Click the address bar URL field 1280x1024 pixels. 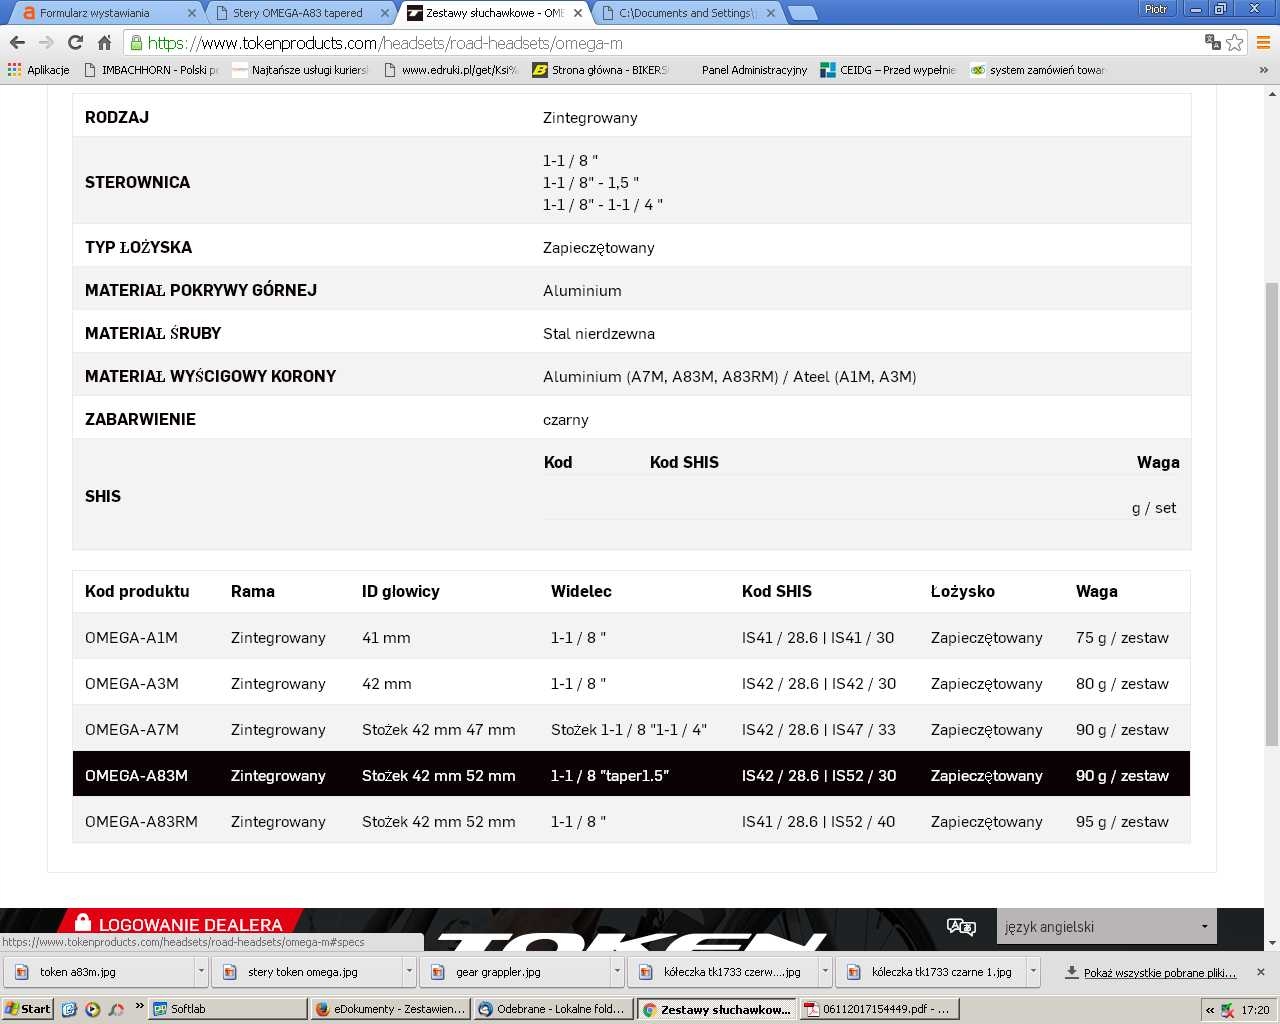(660, 43)
